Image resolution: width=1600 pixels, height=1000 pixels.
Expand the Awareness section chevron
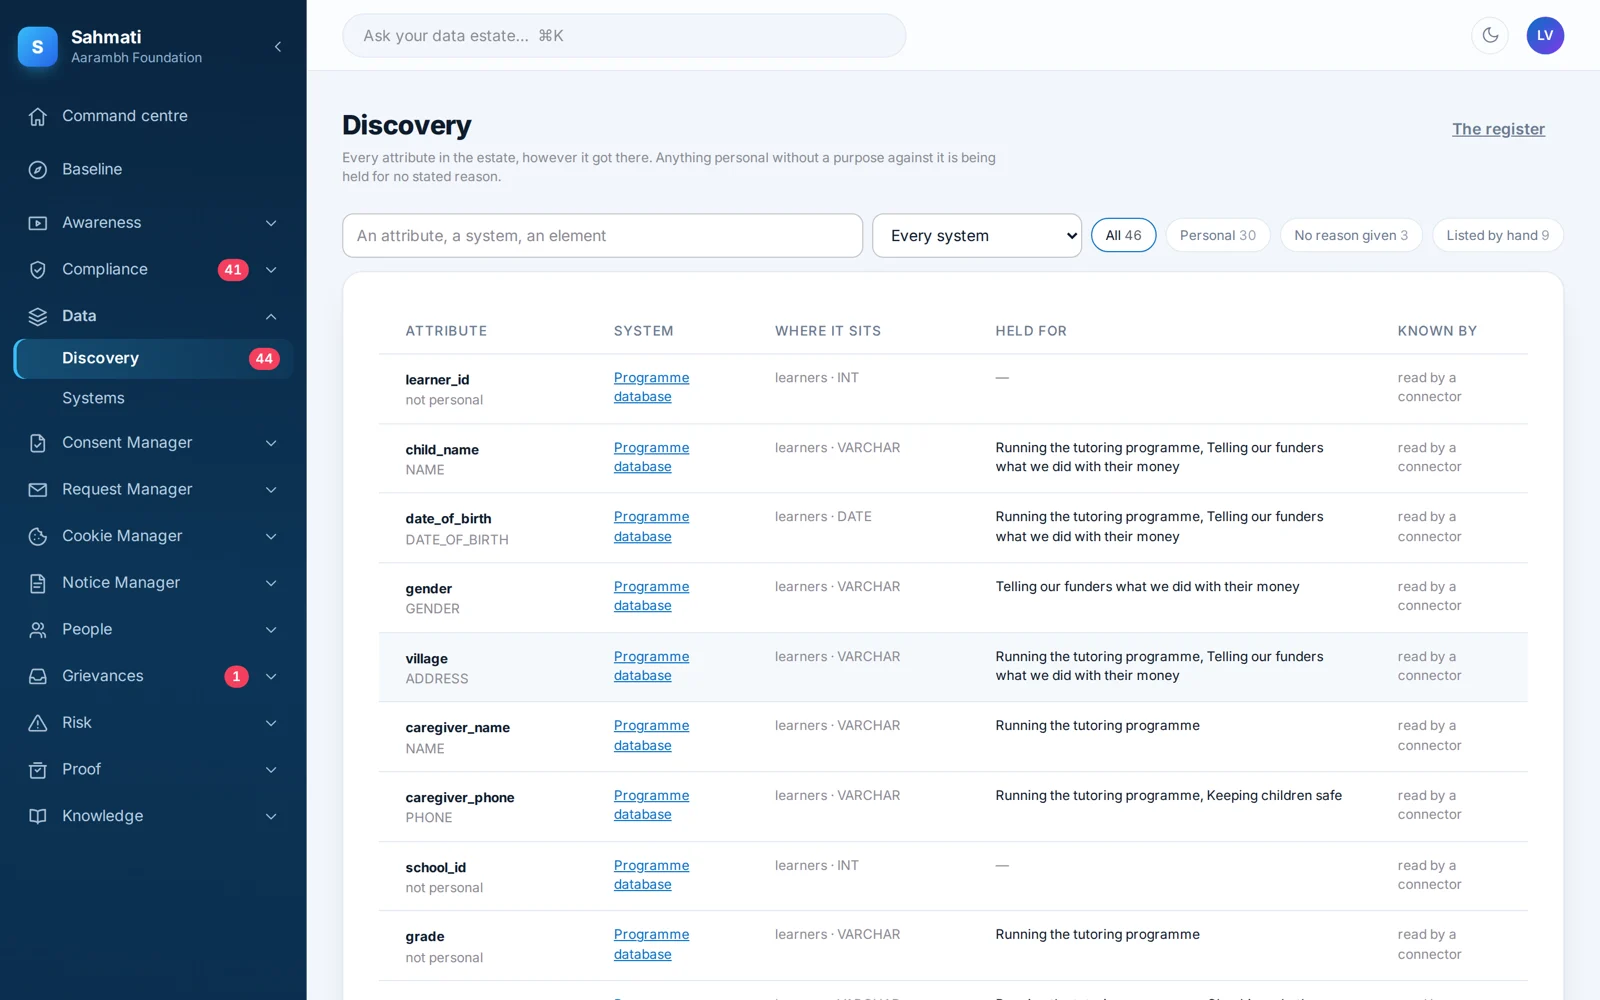coord(271,223)
